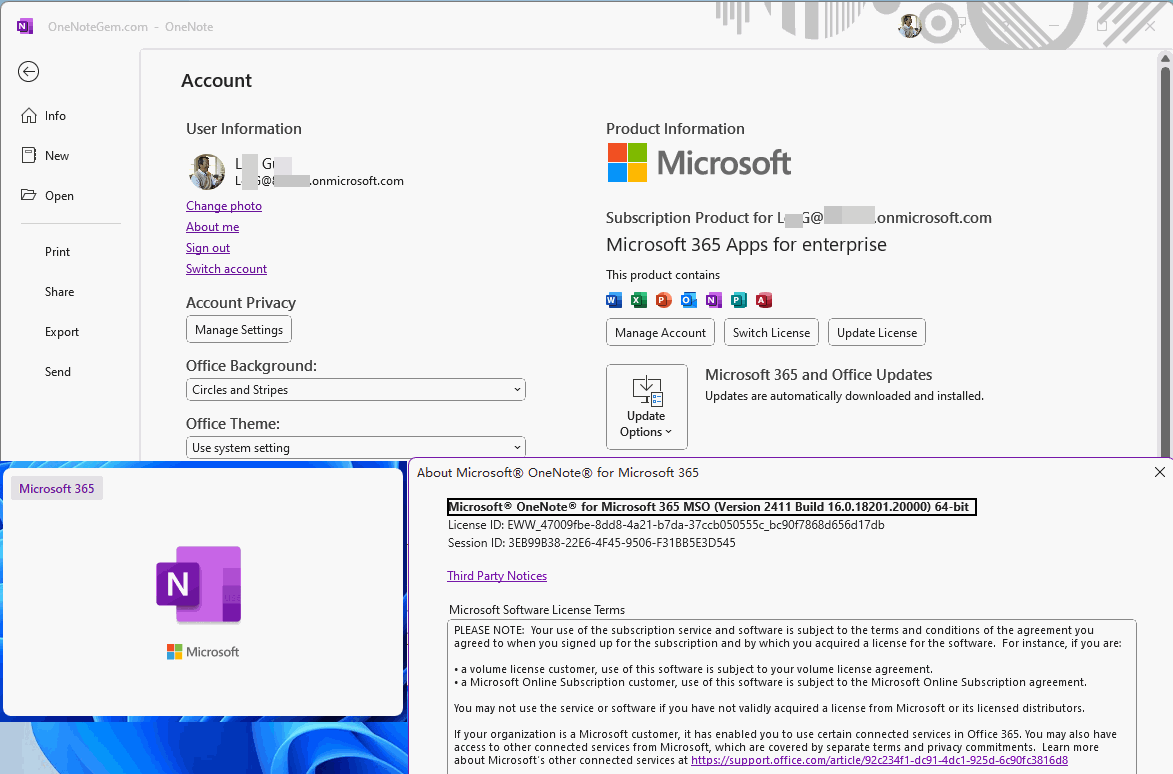Click the Sign out link
1173x774 pixels.
208,248
